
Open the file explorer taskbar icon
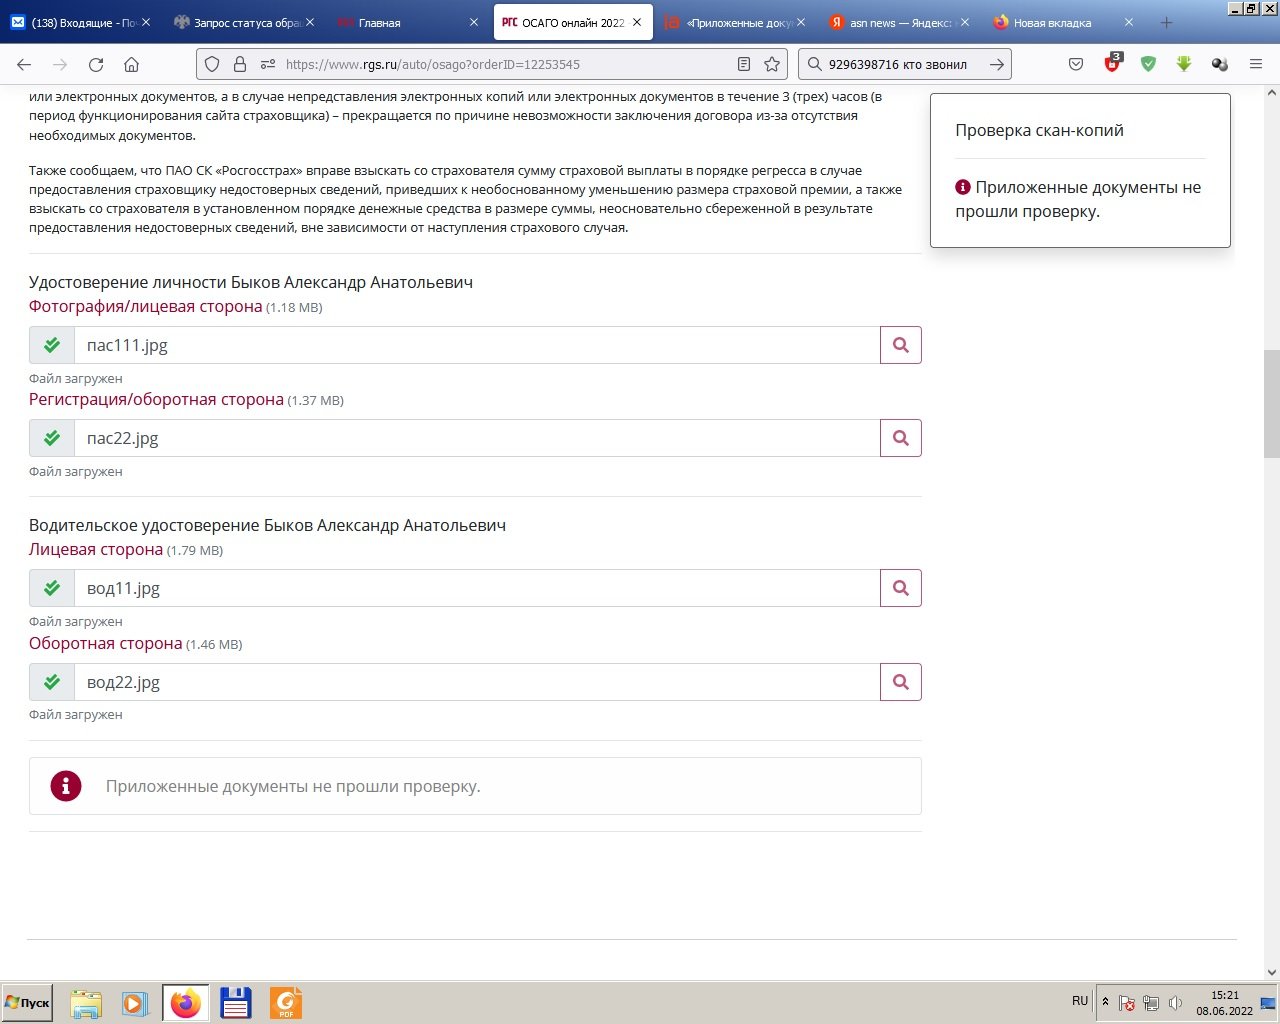(86, 1003)
